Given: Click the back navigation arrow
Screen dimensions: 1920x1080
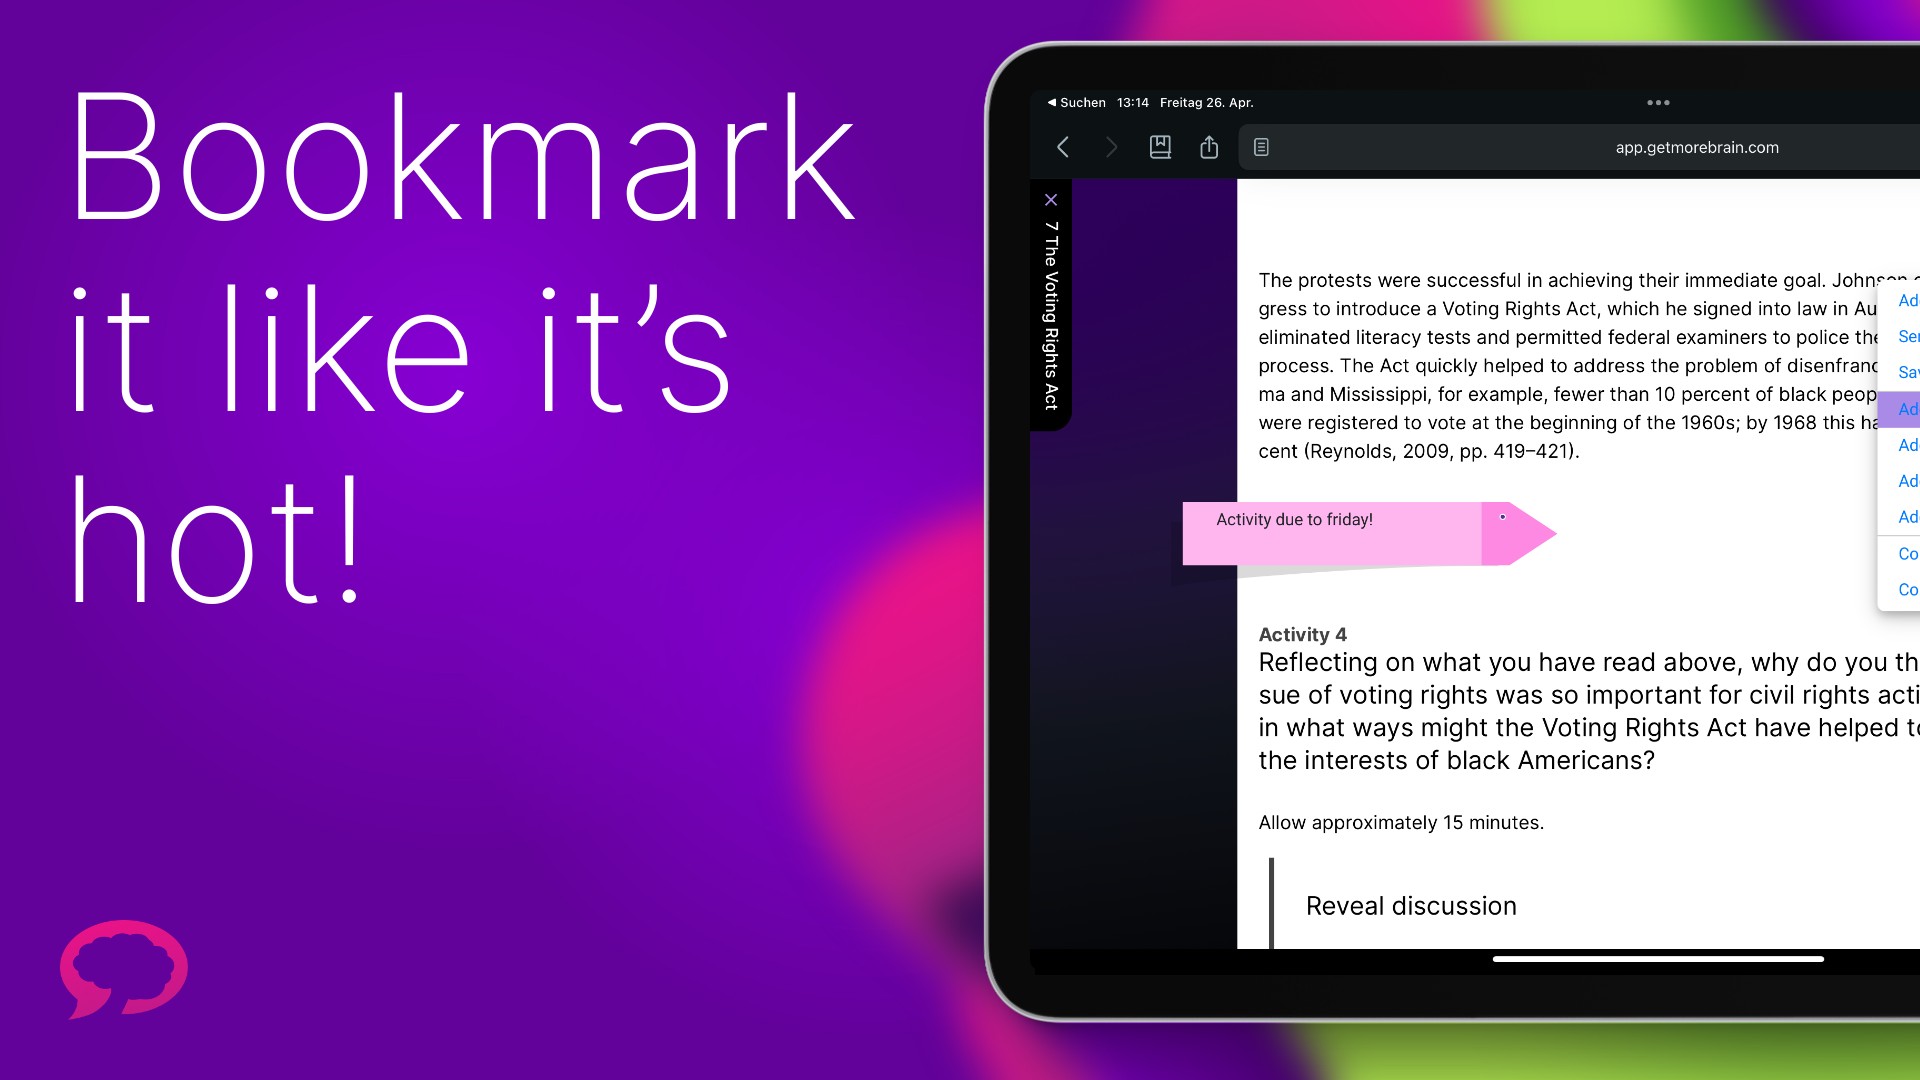Looking at the screenshot, I should [x=1064, y=146].
